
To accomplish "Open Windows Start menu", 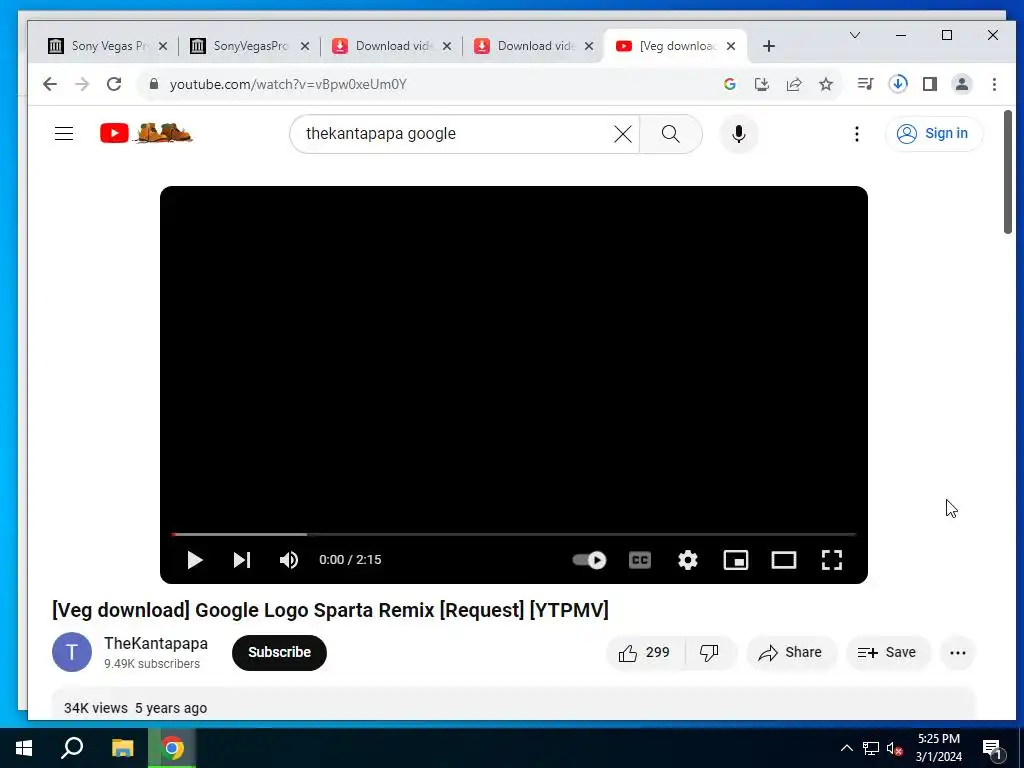I will click(x=24, y=748).
